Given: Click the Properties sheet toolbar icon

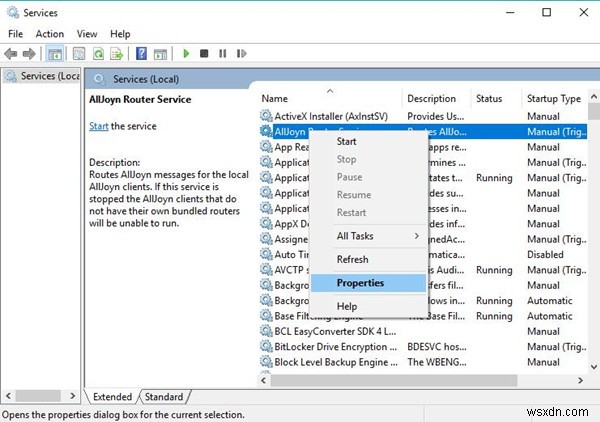Looking at the screenshot, I should tap(79, 54).
